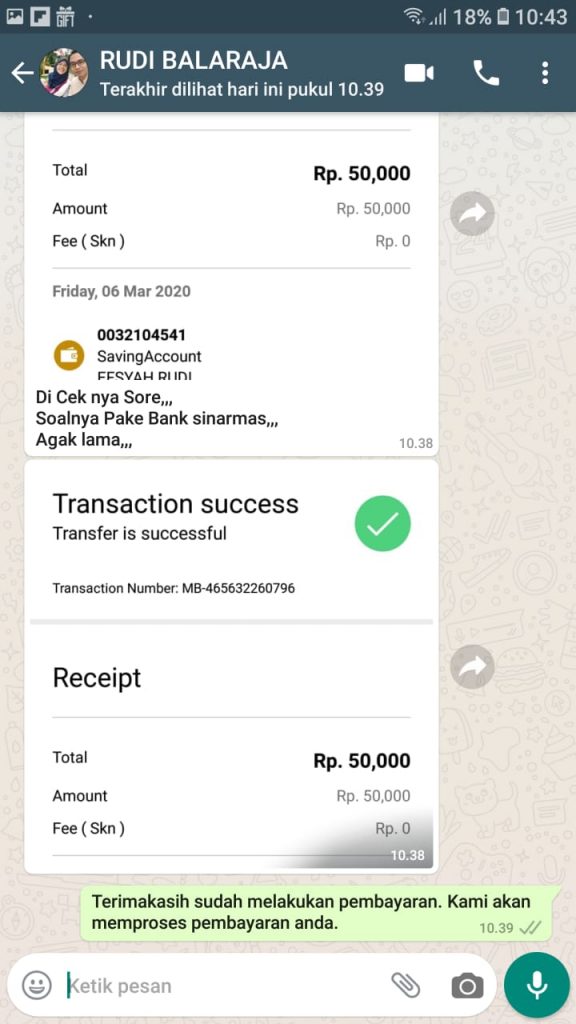Tap the paperclip attachment icon

pyautogui.click(x=405, y=985)
